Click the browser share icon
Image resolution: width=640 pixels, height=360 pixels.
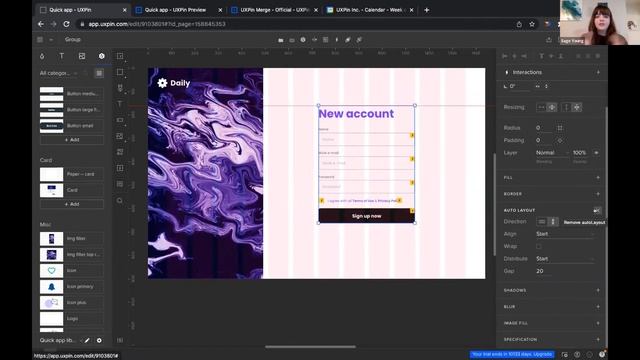click(x=519, y=24)
